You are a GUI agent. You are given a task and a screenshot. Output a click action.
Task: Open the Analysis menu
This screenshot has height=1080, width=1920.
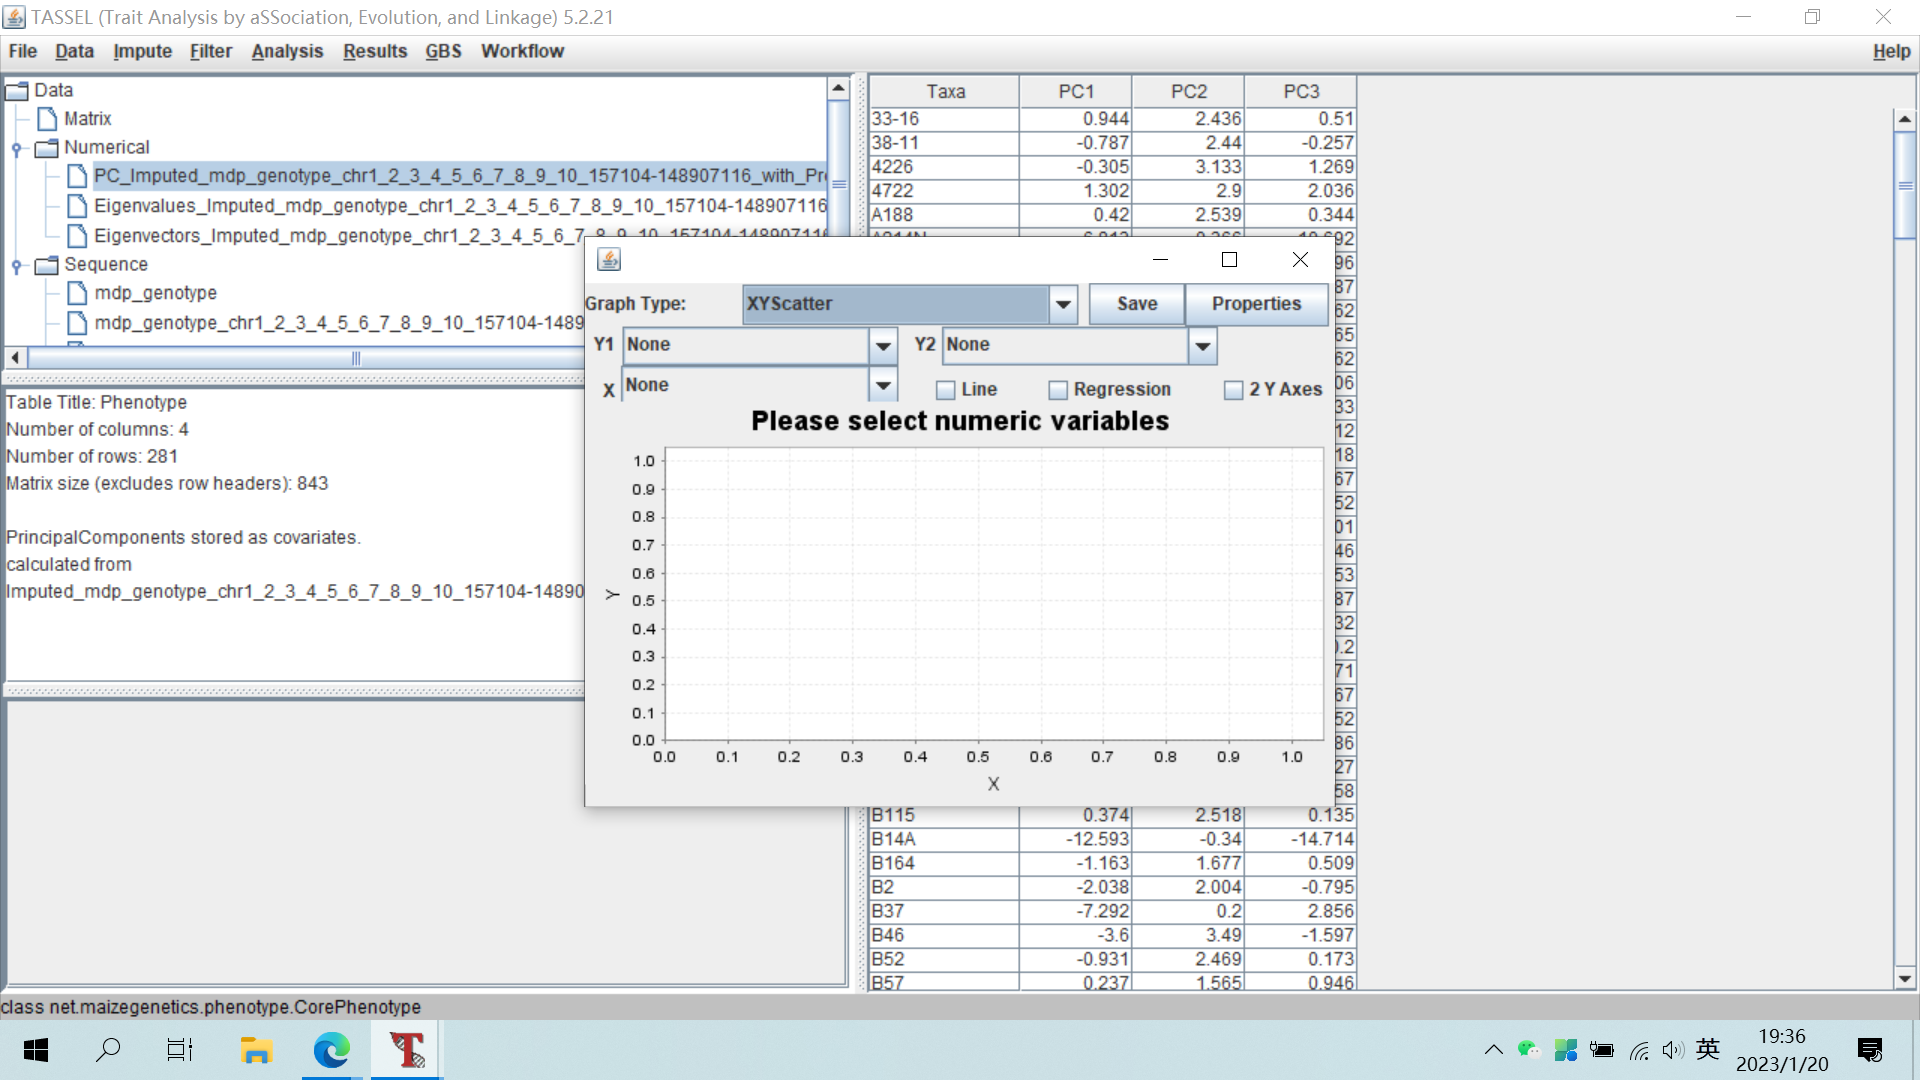(x=287, y=51)
